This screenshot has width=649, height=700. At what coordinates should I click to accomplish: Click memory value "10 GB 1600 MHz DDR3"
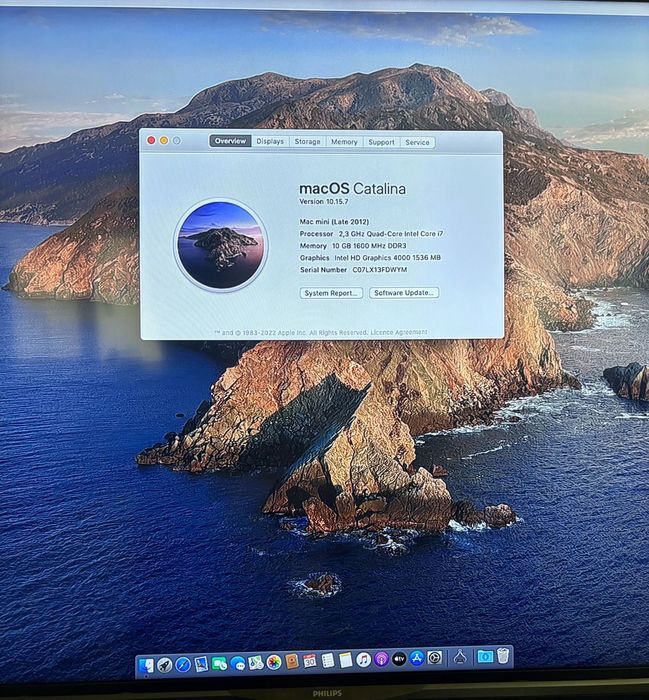coord(369,246)
